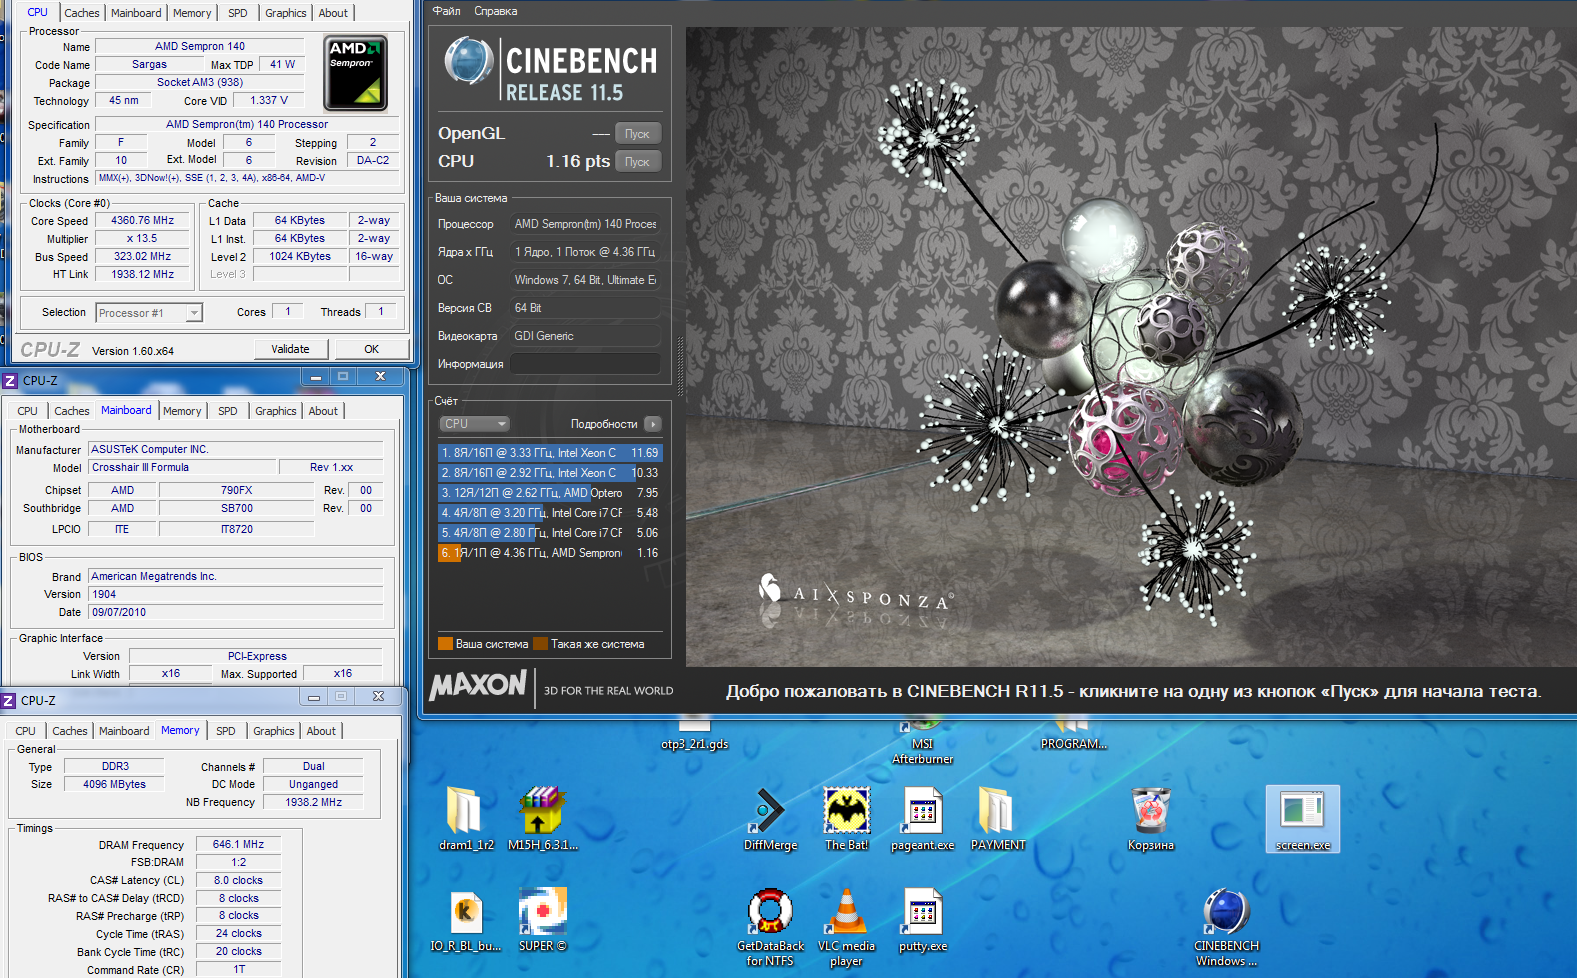Click CPU-Z Mainboard window title icon
Image resolution: width=1577 pixels, height=978 pixels.
pos(10,381)
